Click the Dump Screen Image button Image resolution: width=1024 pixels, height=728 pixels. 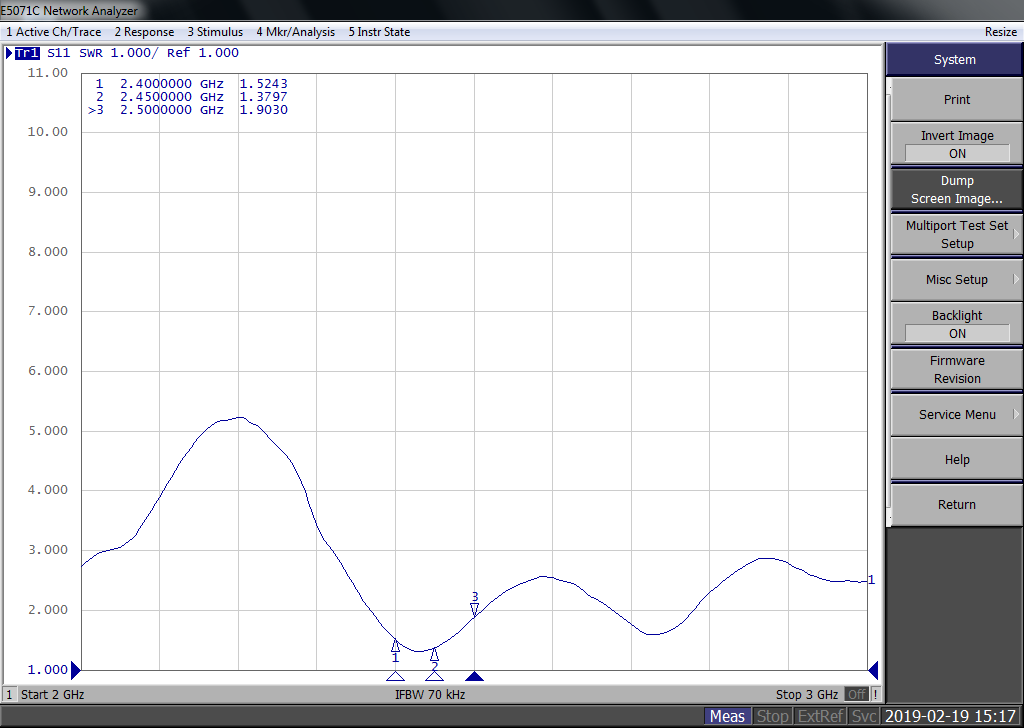coord(957,190)
